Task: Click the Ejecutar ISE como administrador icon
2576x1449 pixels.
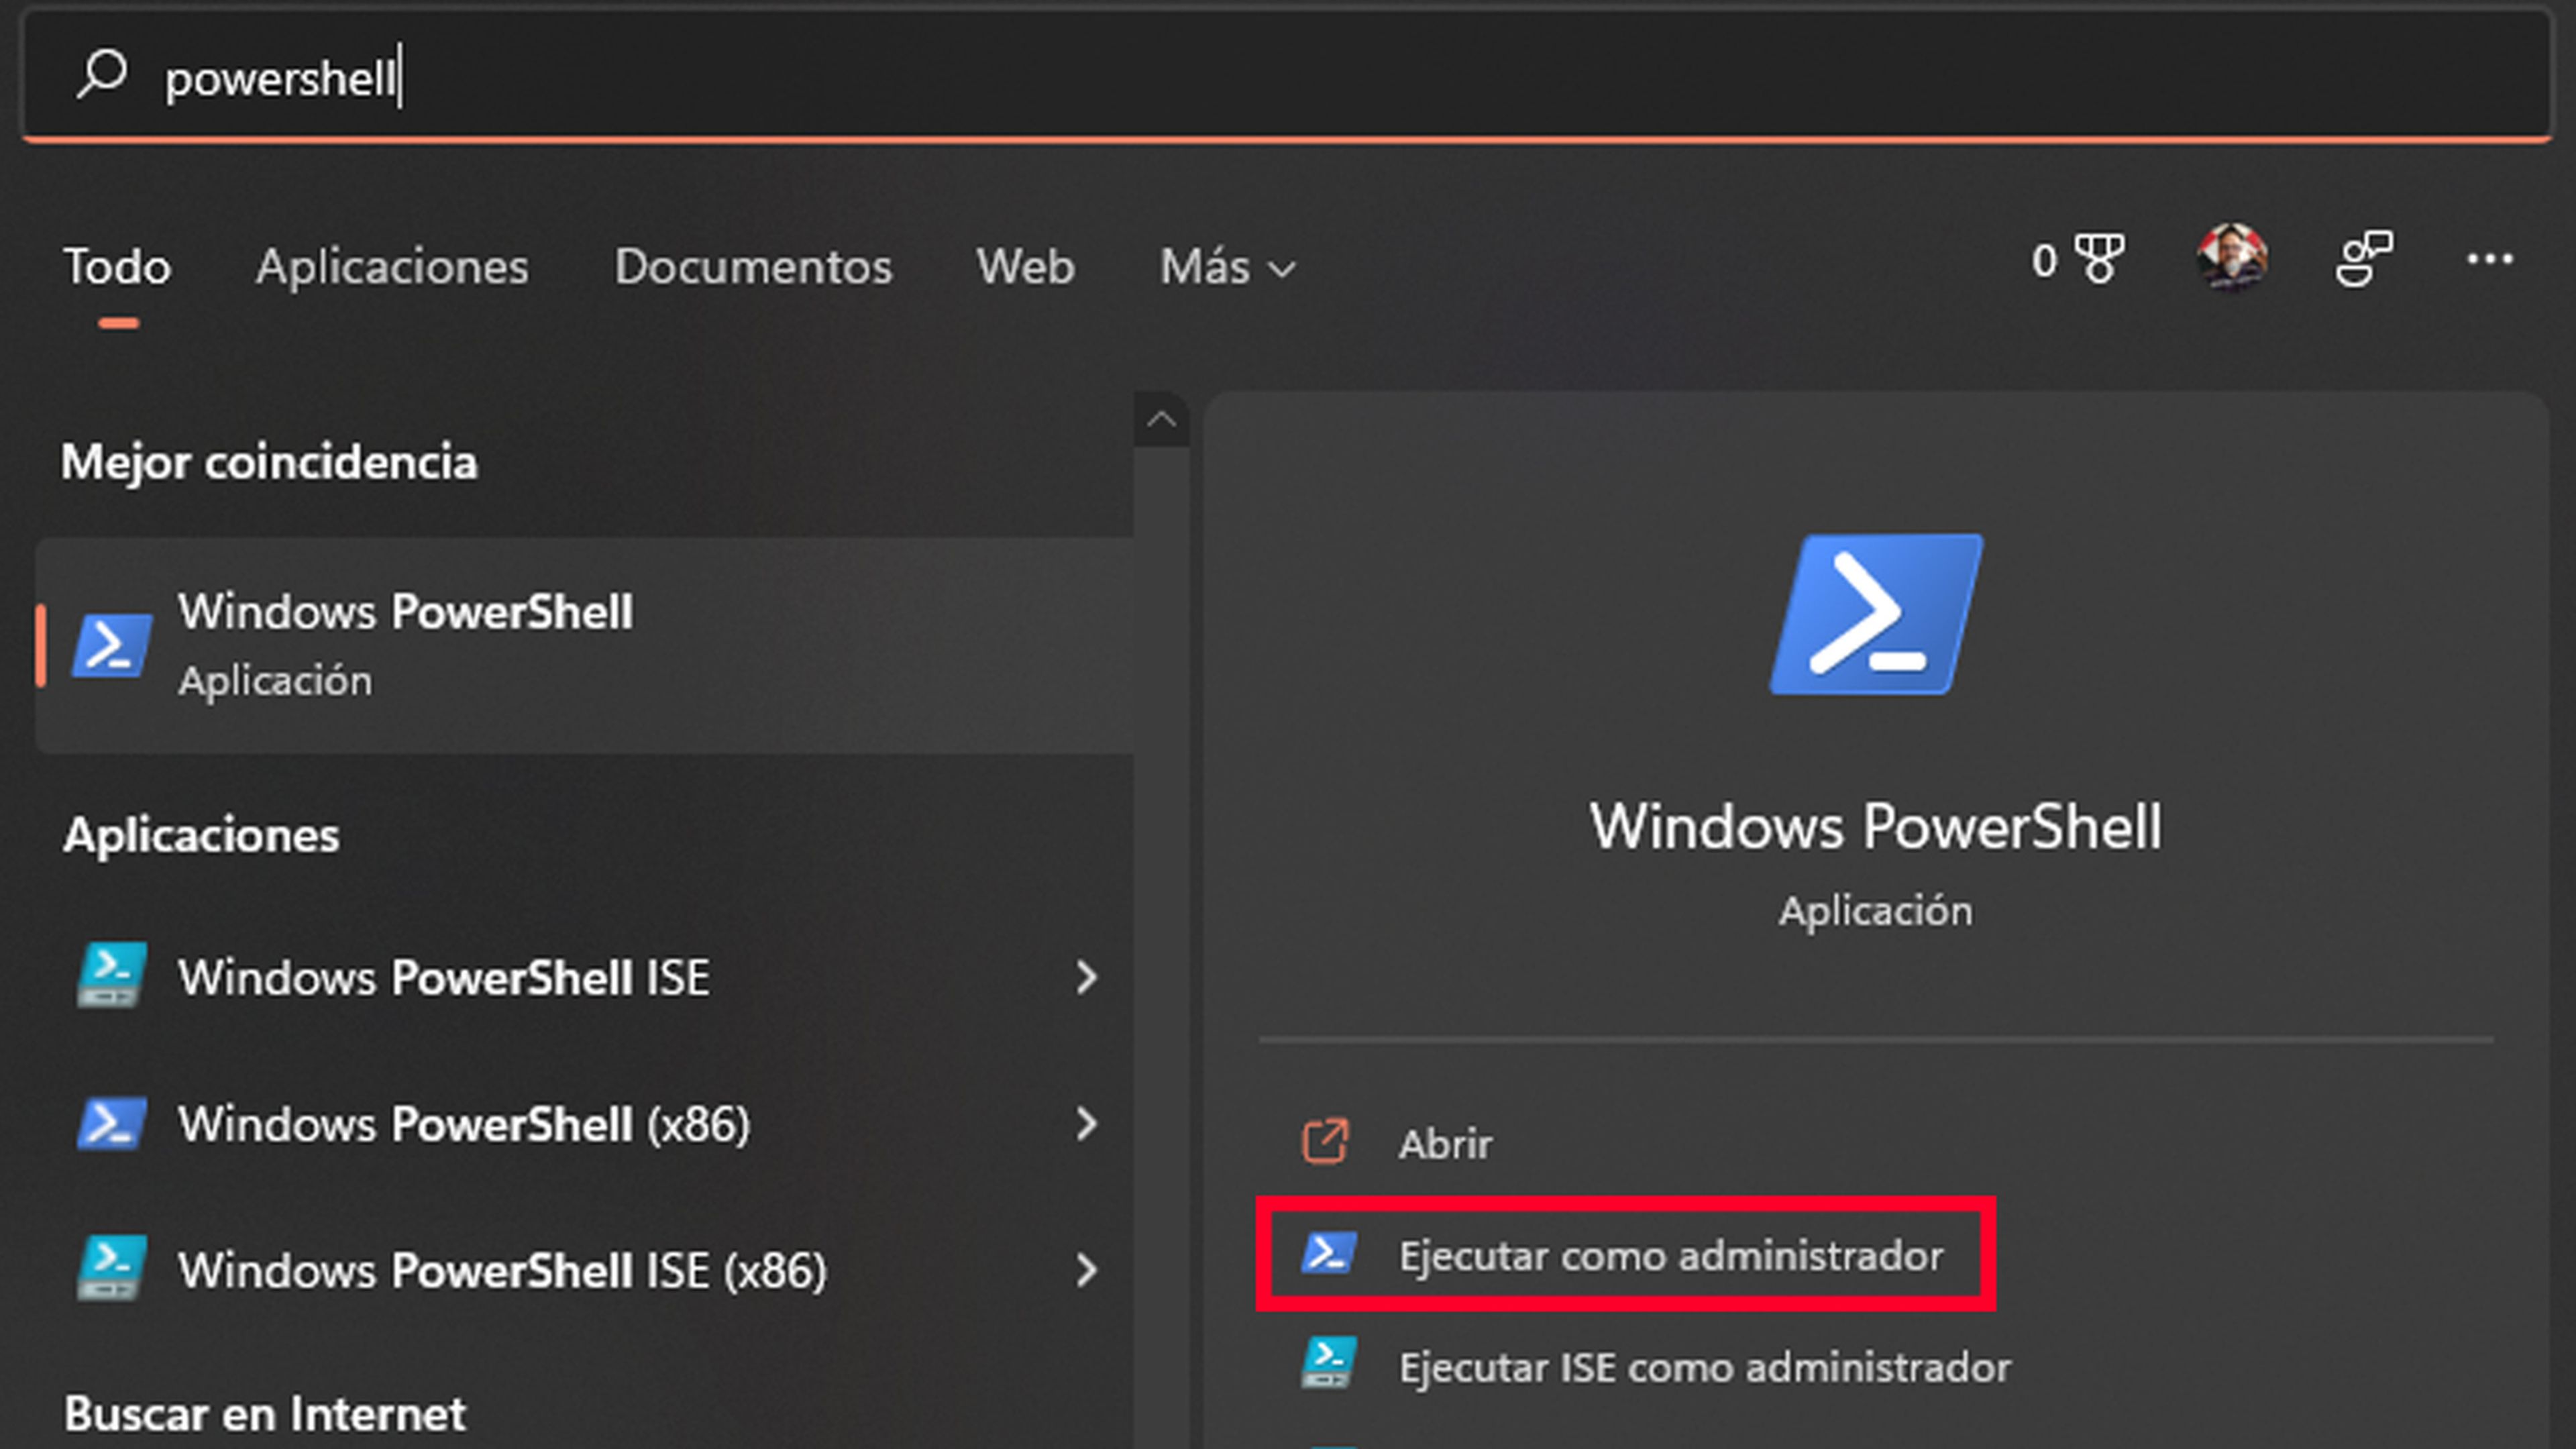Action: pos(1329,1363)
